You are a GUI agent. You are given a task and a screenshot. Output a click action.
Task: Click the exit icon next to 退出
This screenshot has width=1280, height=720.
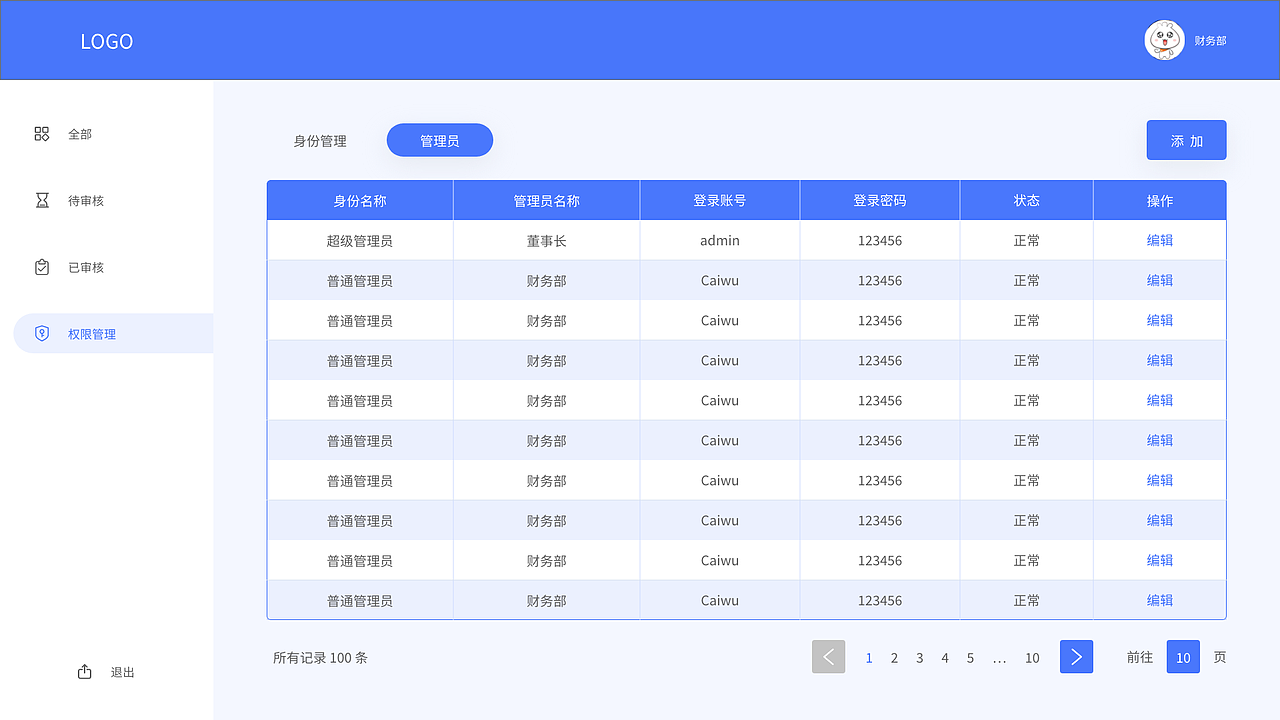84,671
